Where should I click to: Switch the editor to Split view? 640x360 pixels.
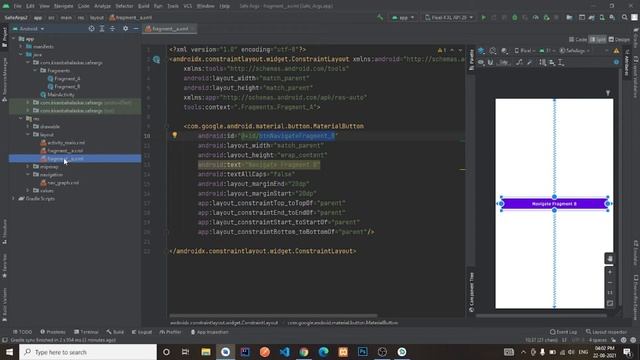point(598,40)
